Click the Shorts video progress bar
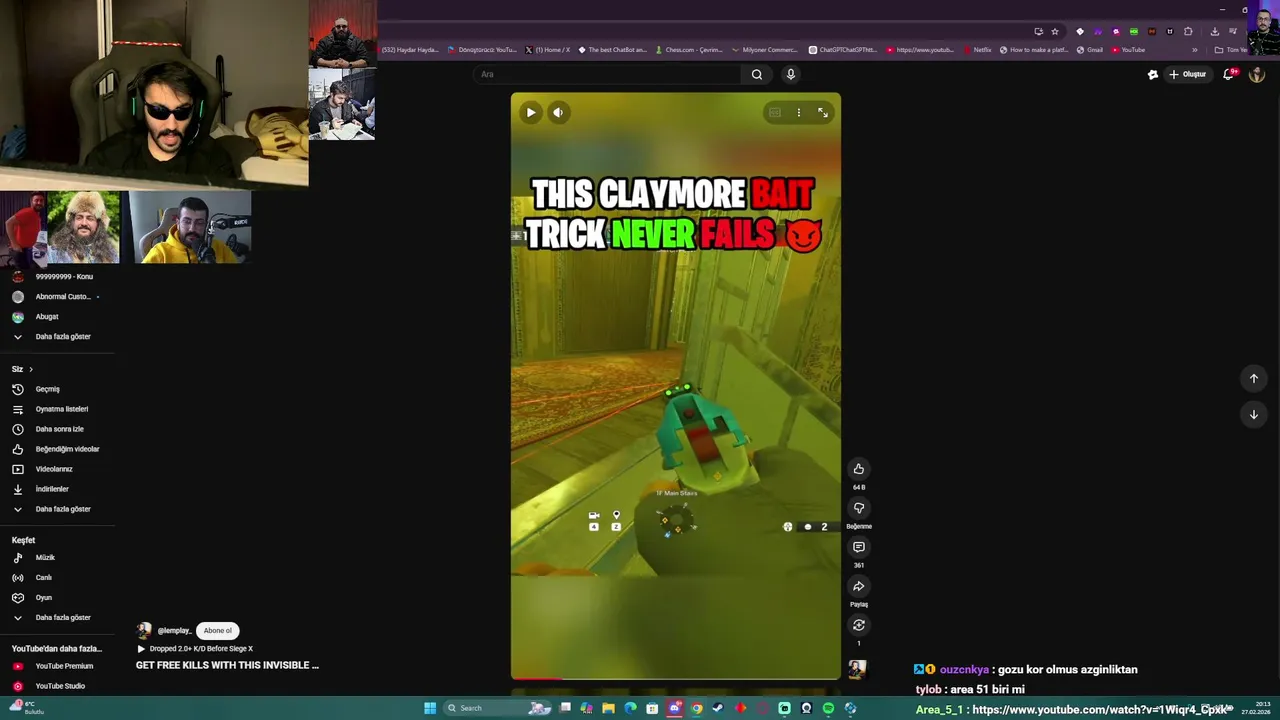The image size is (1280, 720). [x=676, y=679]
